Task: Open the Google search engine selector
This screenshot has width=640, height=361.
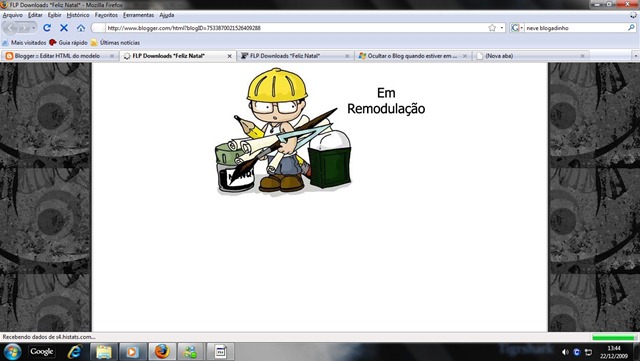Action: [517, 28]
